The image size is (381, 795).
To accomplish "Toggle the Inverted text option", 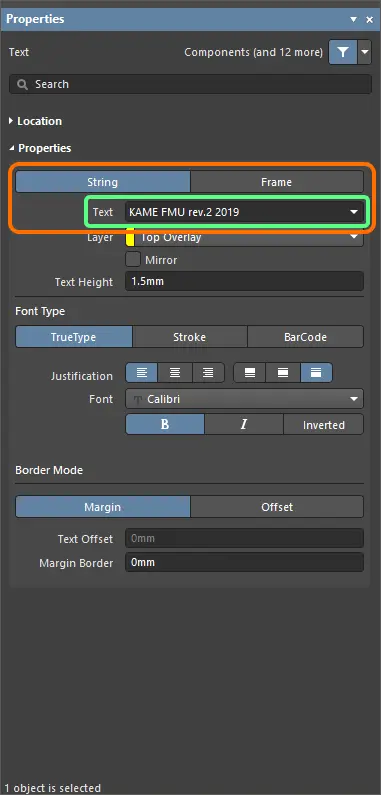I will click(x=324, y=424).
